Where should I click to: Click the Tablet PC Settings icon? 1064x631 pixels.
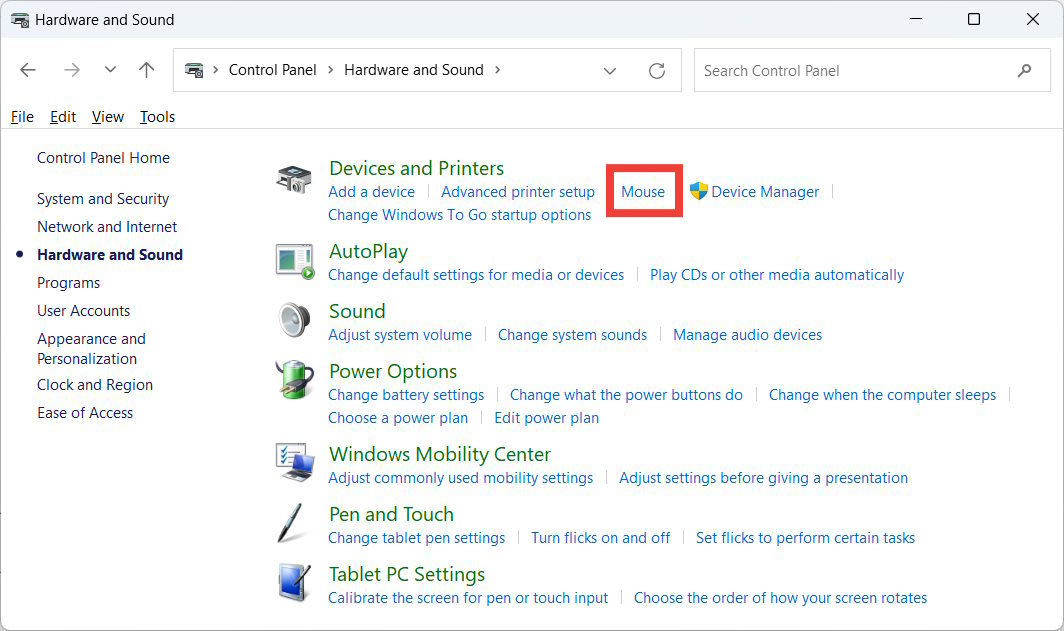point(294,584)
